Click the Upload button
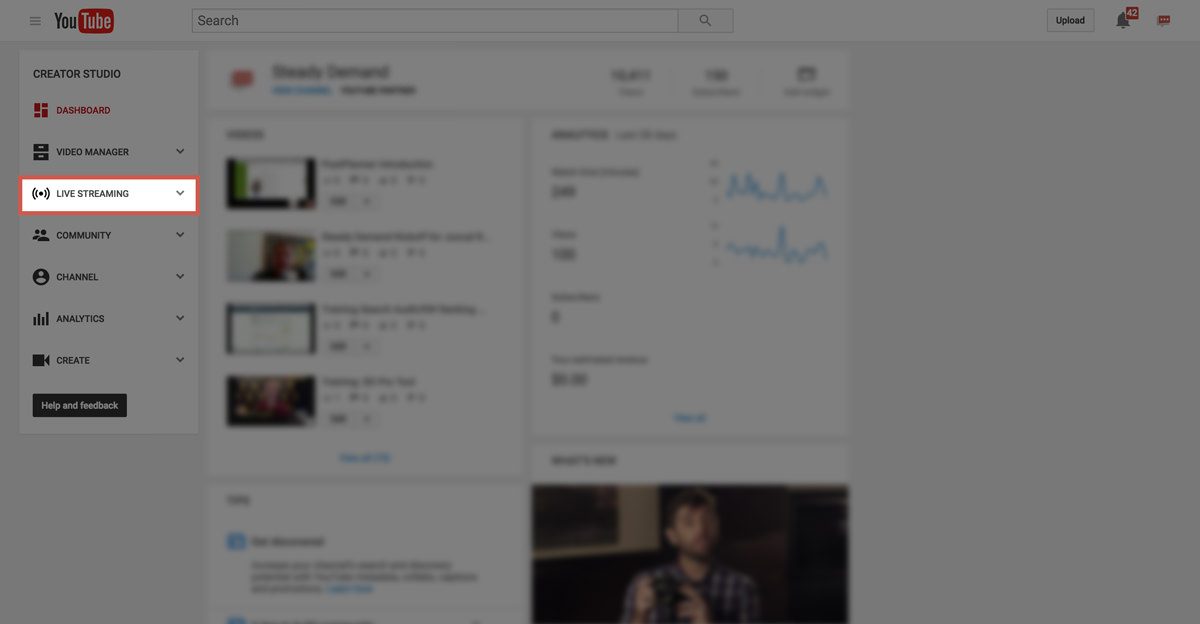The image size is (1200, 624). 1070,20
